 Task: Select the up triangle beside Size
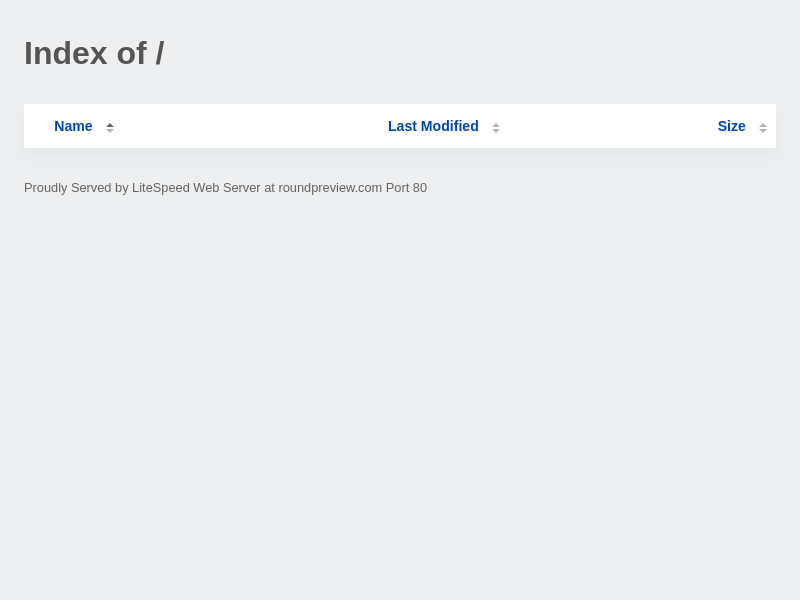[763, 124]
